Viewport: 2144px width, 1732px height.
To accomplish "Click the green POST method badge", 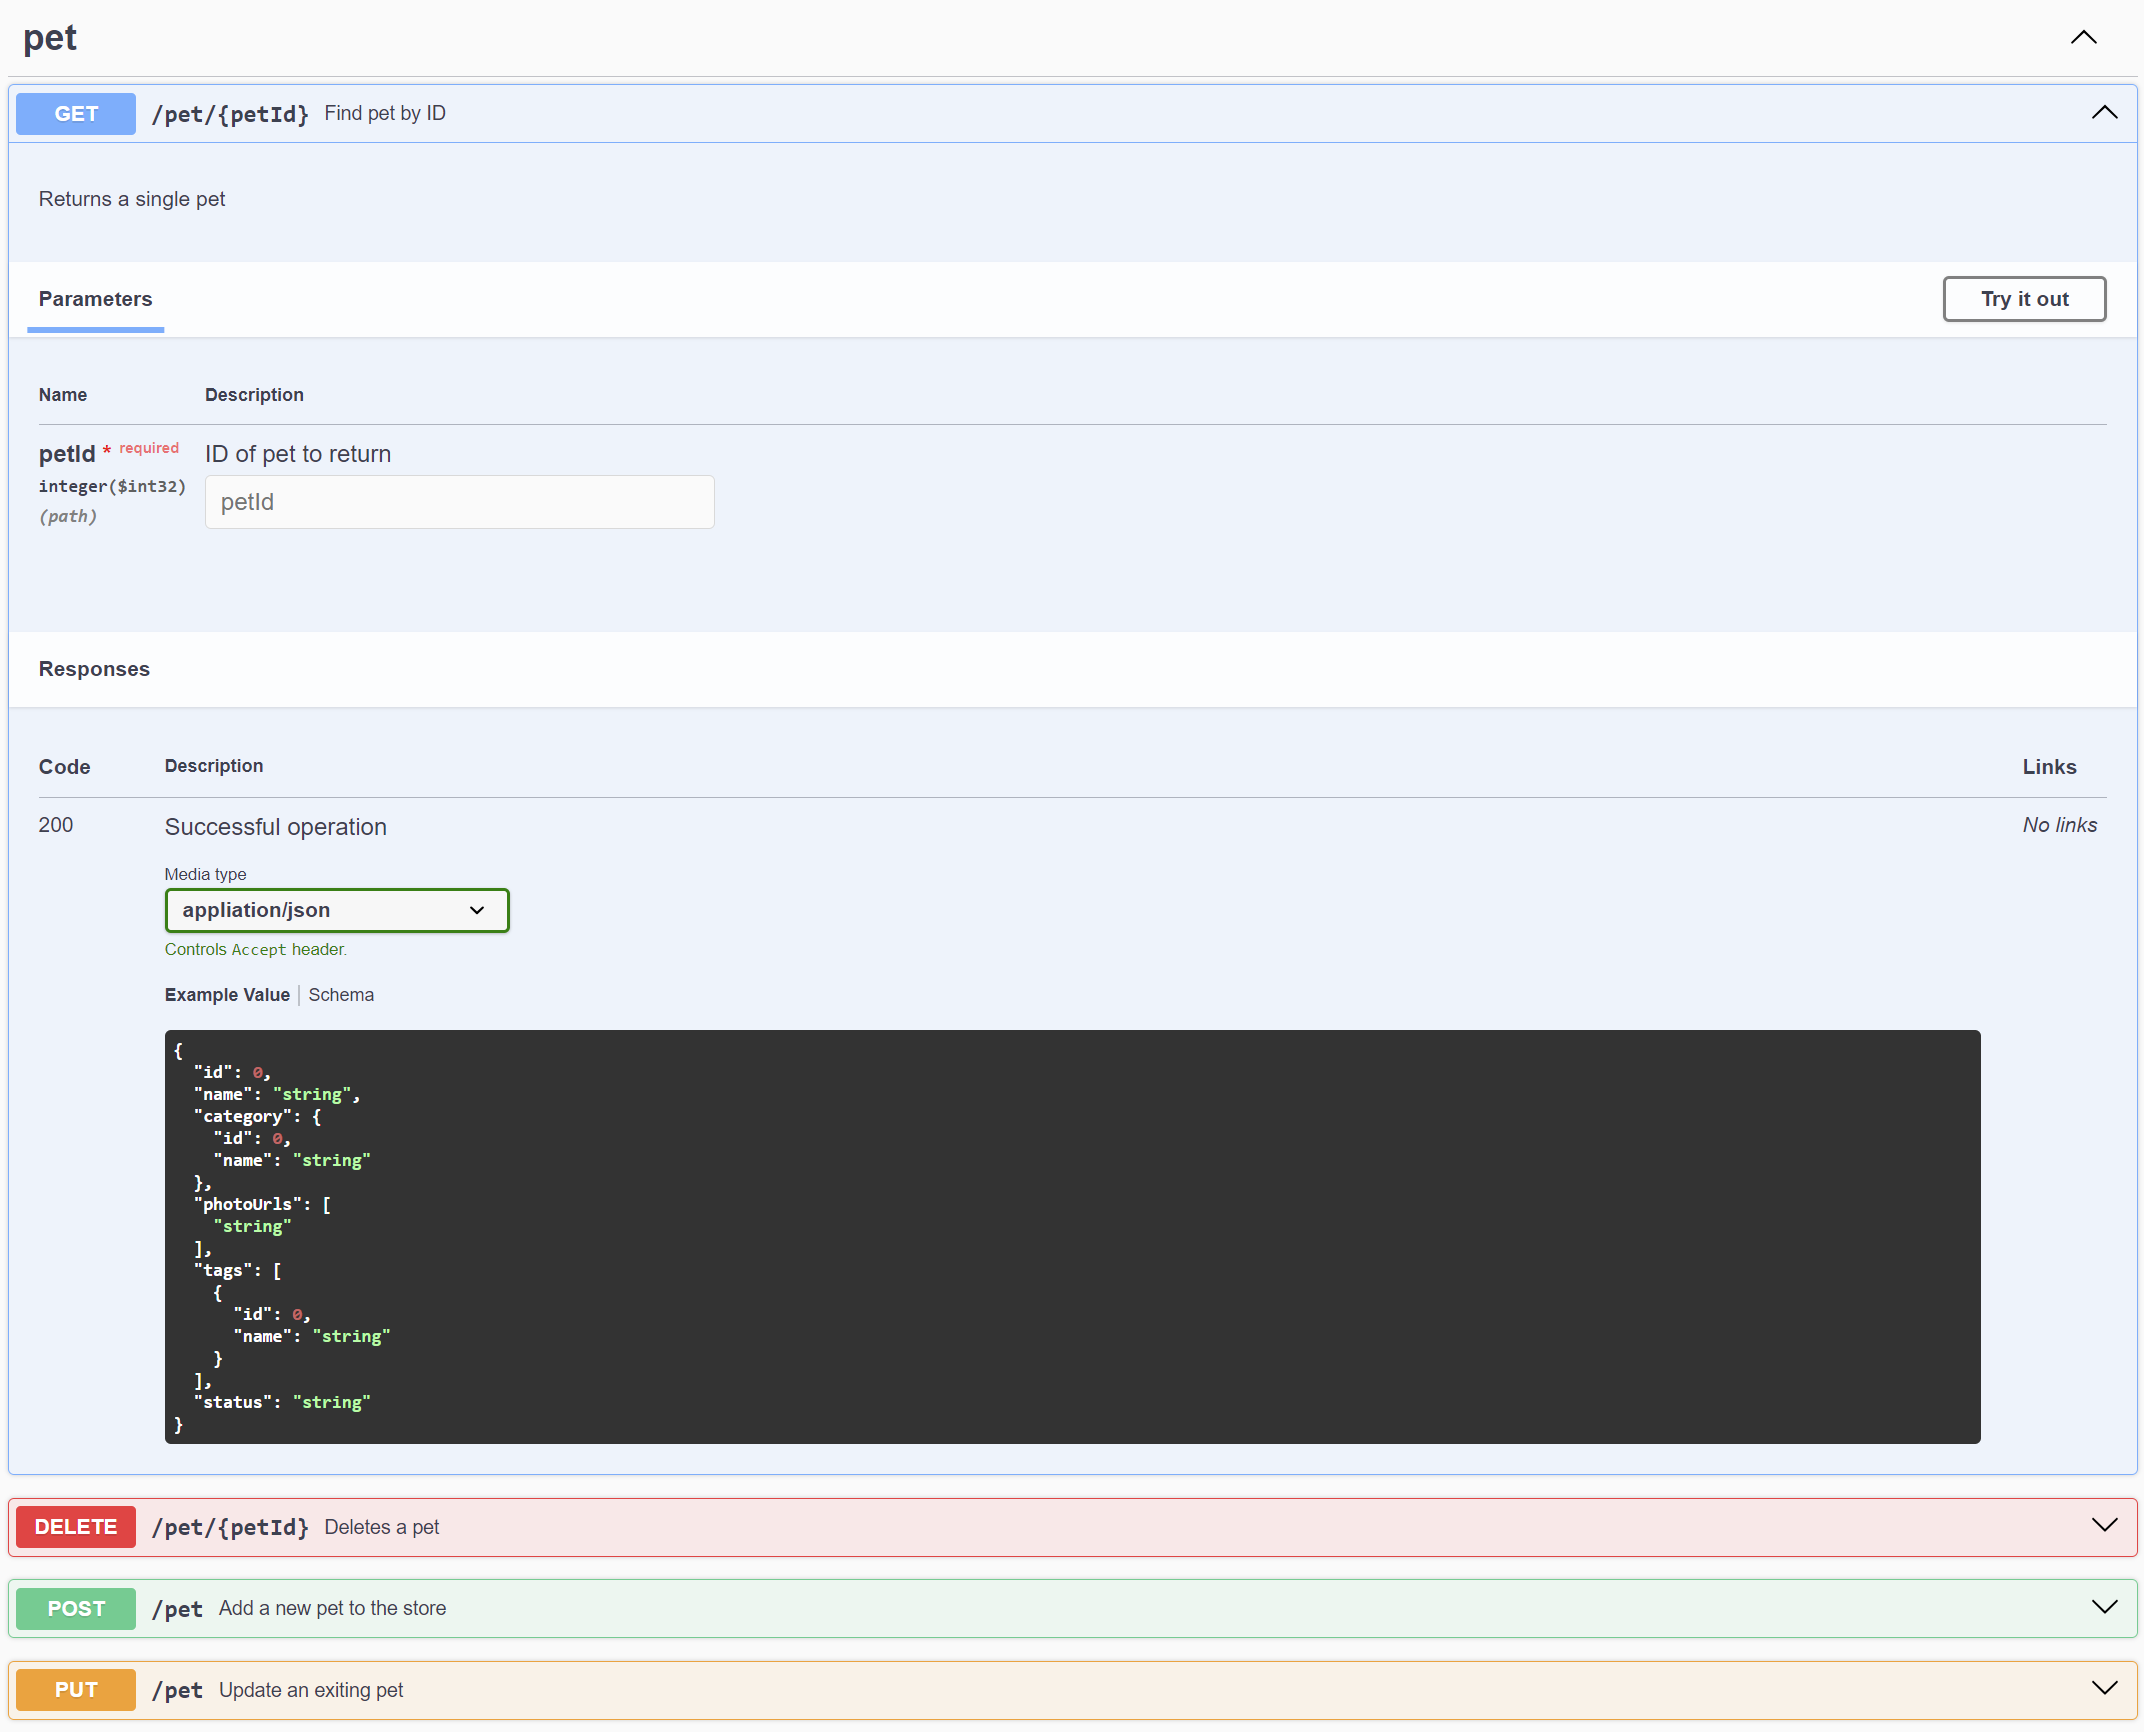I will pos(76,1609).
